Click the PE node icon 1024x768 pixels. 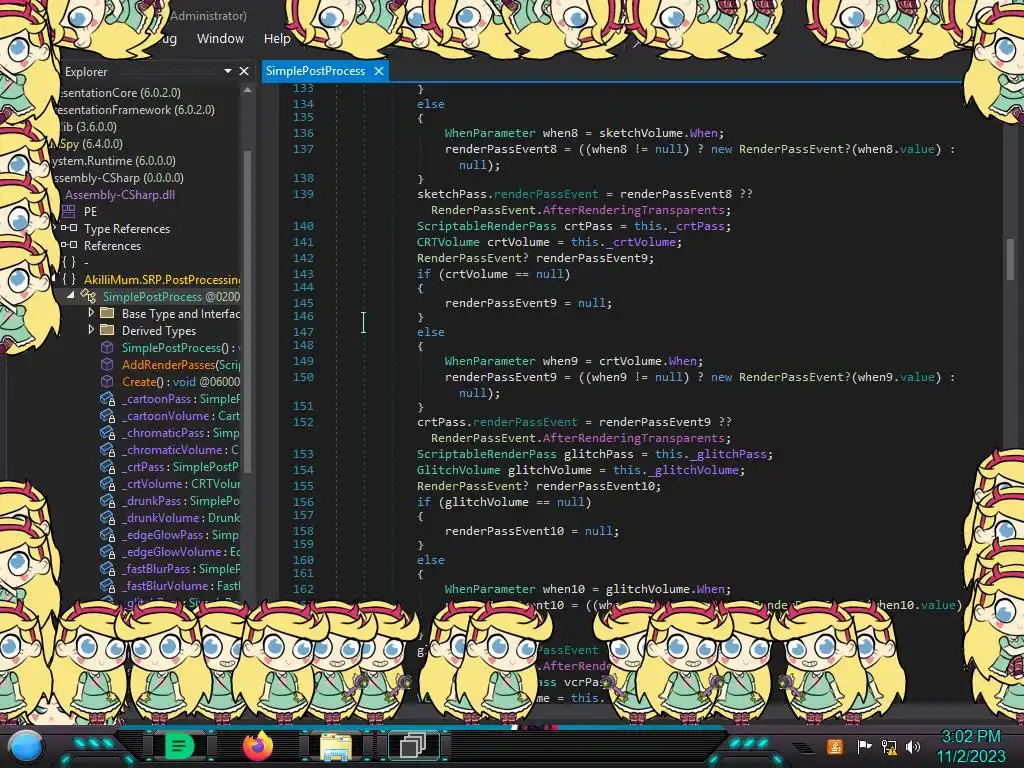[x=69, y=211]
